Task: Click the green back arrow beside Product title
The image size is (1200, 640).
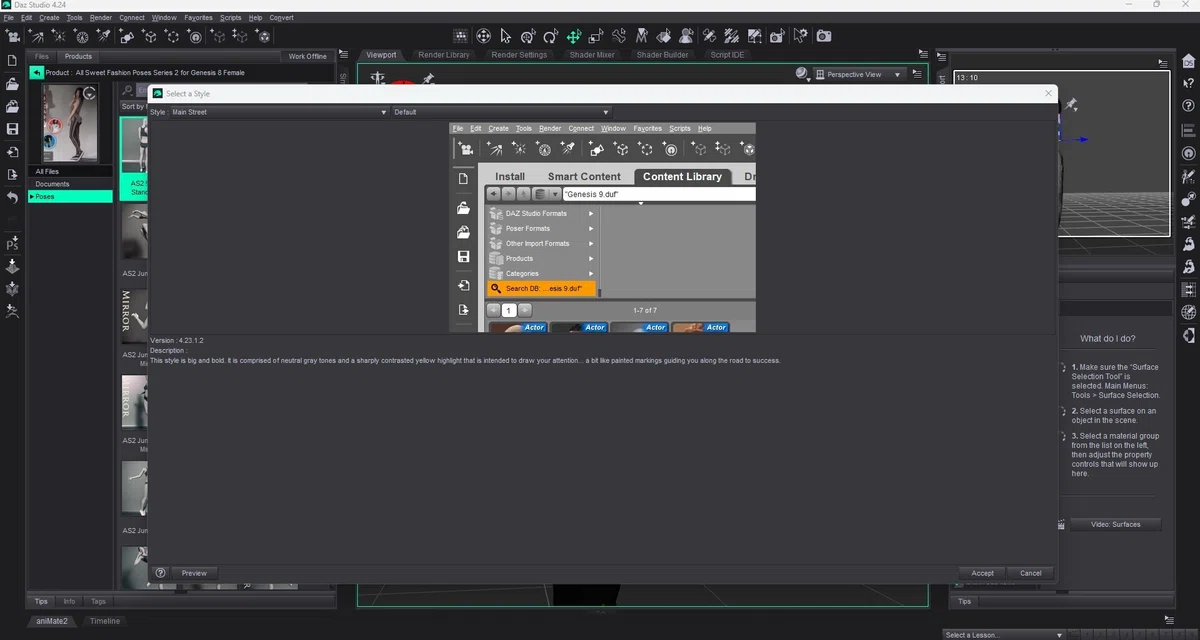Action: pos(37,73)
